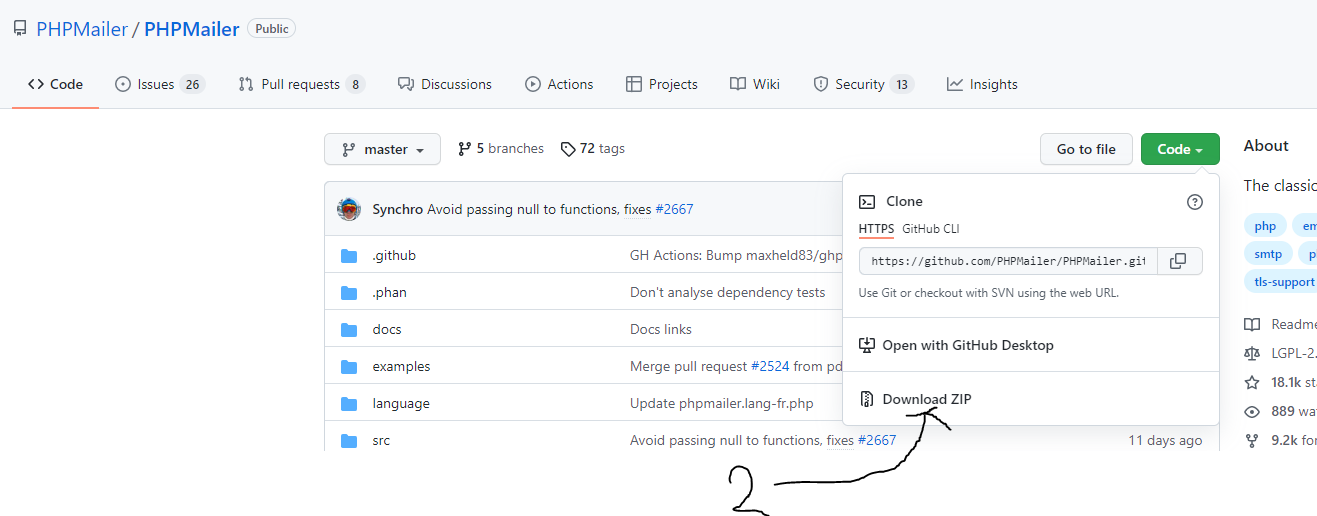1317x516 pixels.
Task: Go to the Discussions tab
Action: click(445, 84)
